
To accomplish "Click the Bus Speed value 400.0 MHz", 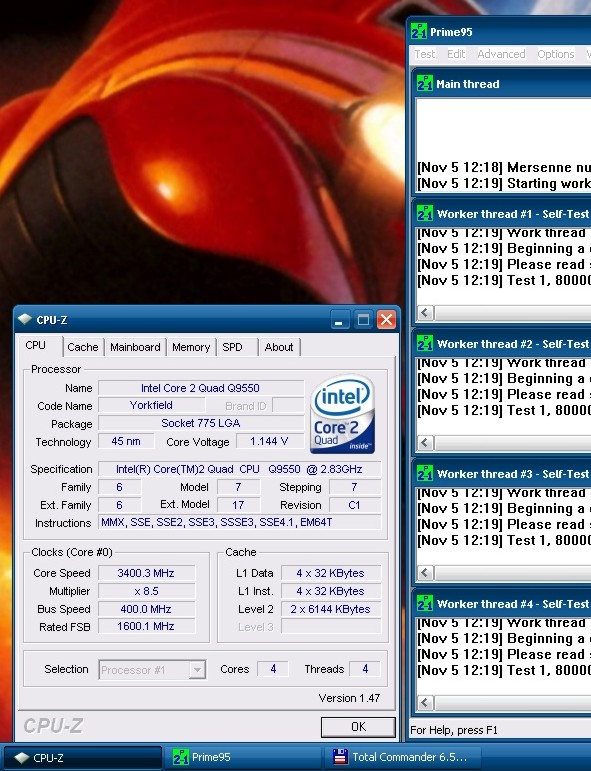I will pos(147,609).
